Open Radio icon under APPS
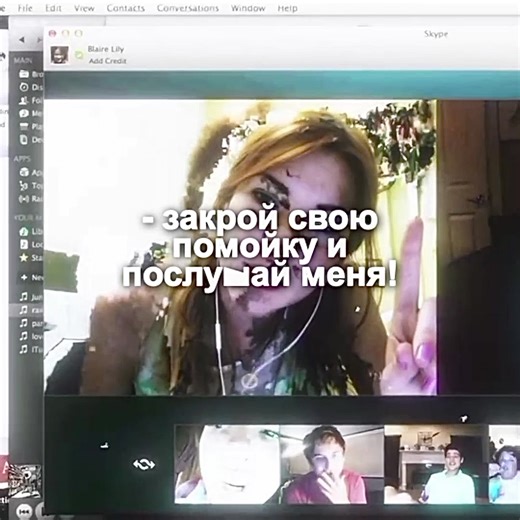 (23, 199)
